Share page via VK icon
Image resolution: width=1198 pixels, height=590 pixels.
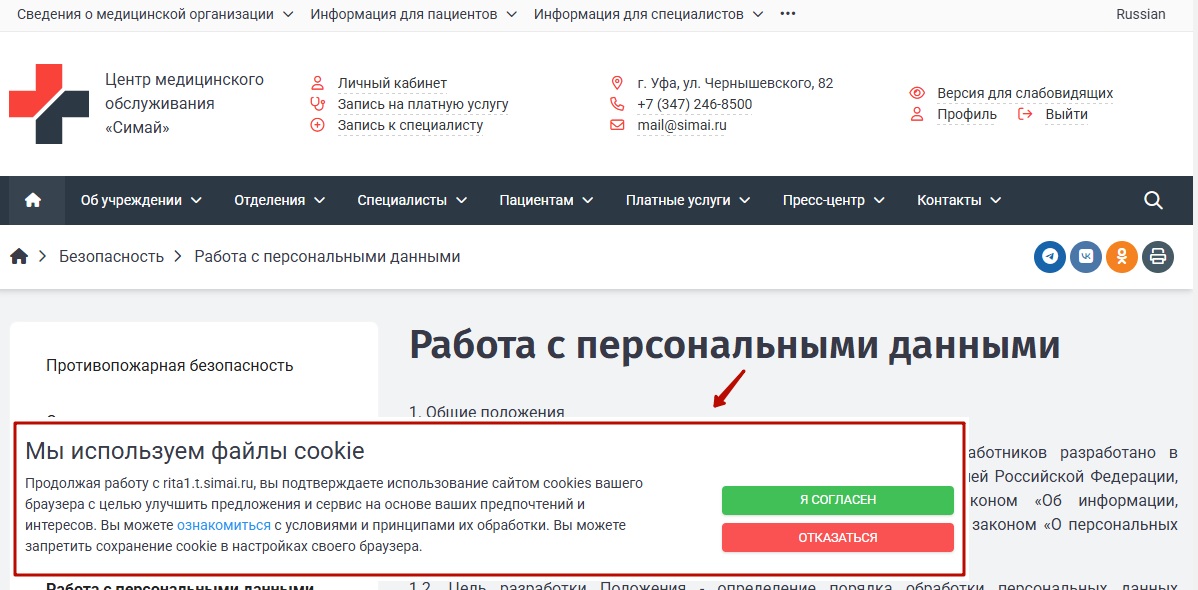pos(1085,257)
